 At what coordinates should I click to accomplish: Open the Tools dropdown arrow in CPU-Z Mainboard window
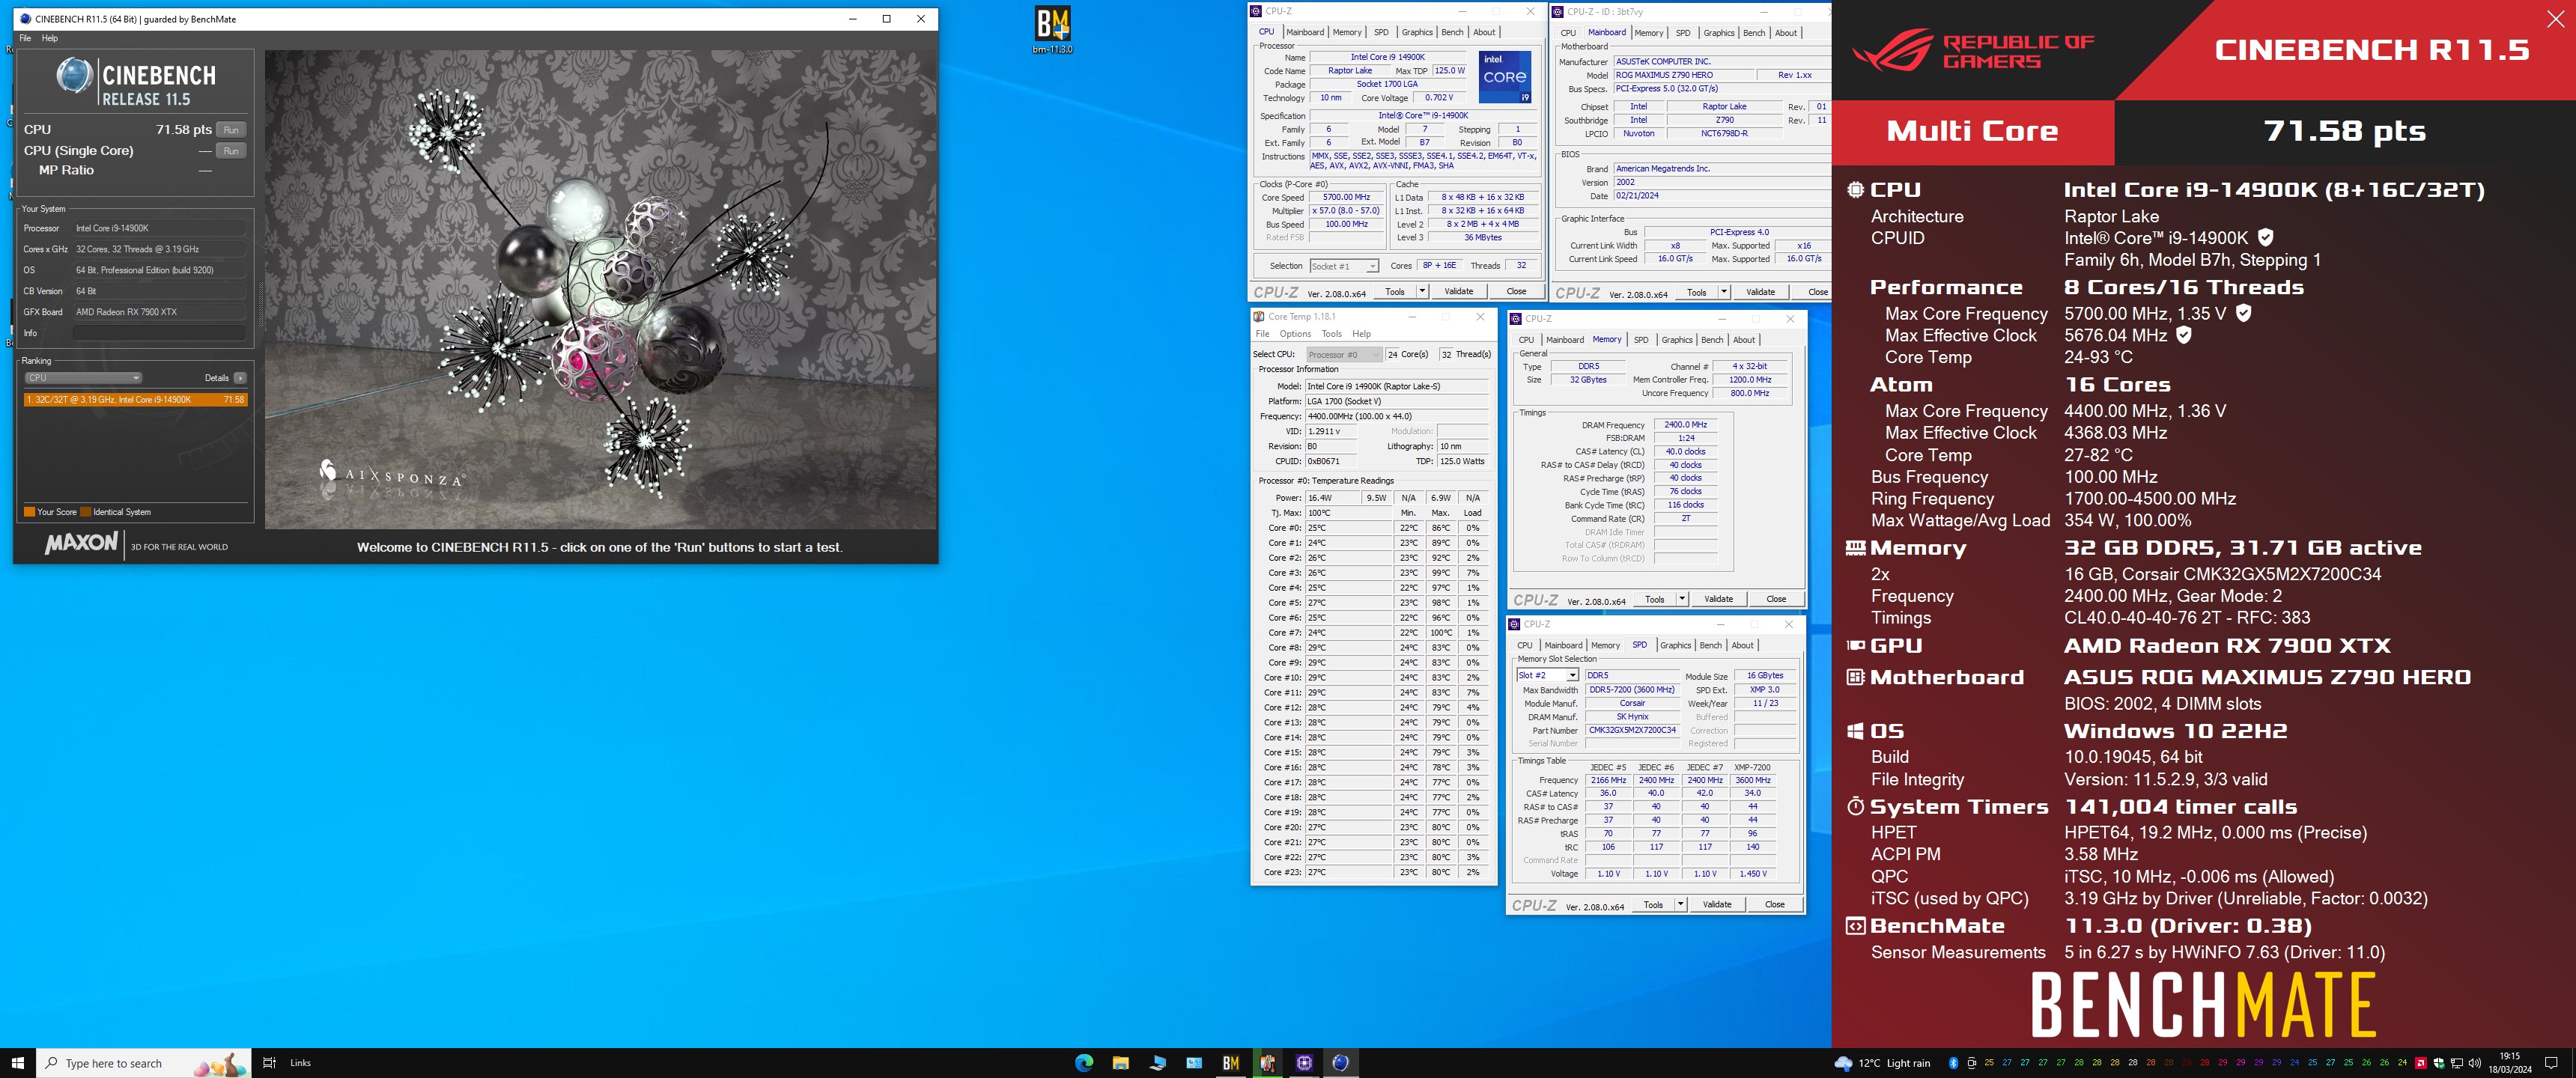pyautogui.click(x=1724, y=292)
